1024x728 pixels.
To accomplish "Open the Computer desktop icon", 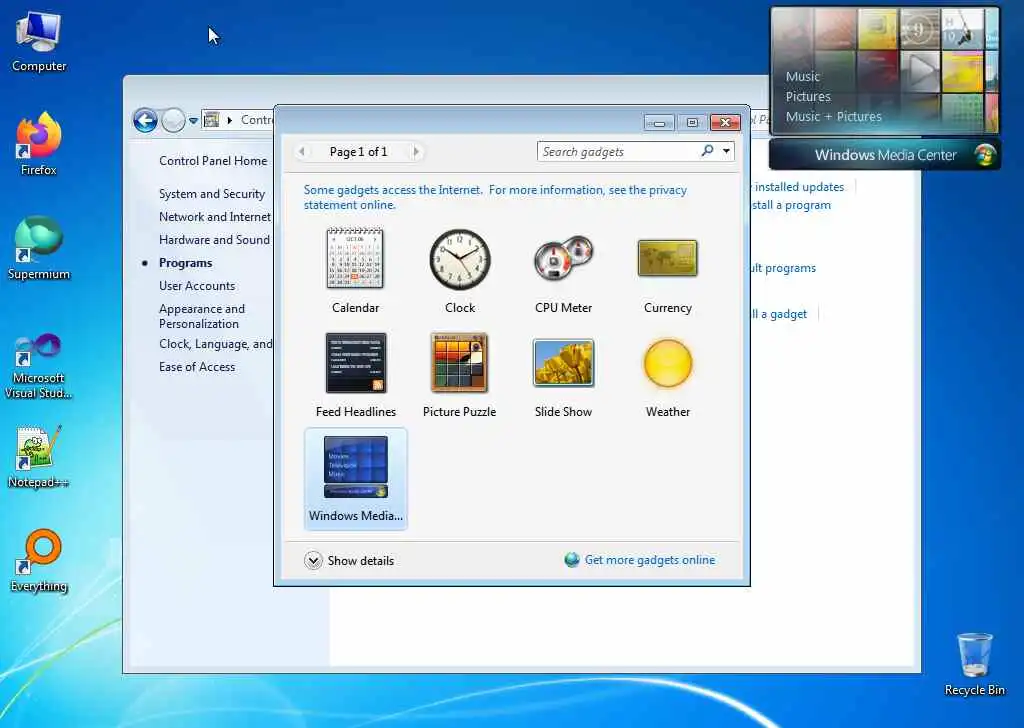I will pyautogui.click(x=39, y=42).
